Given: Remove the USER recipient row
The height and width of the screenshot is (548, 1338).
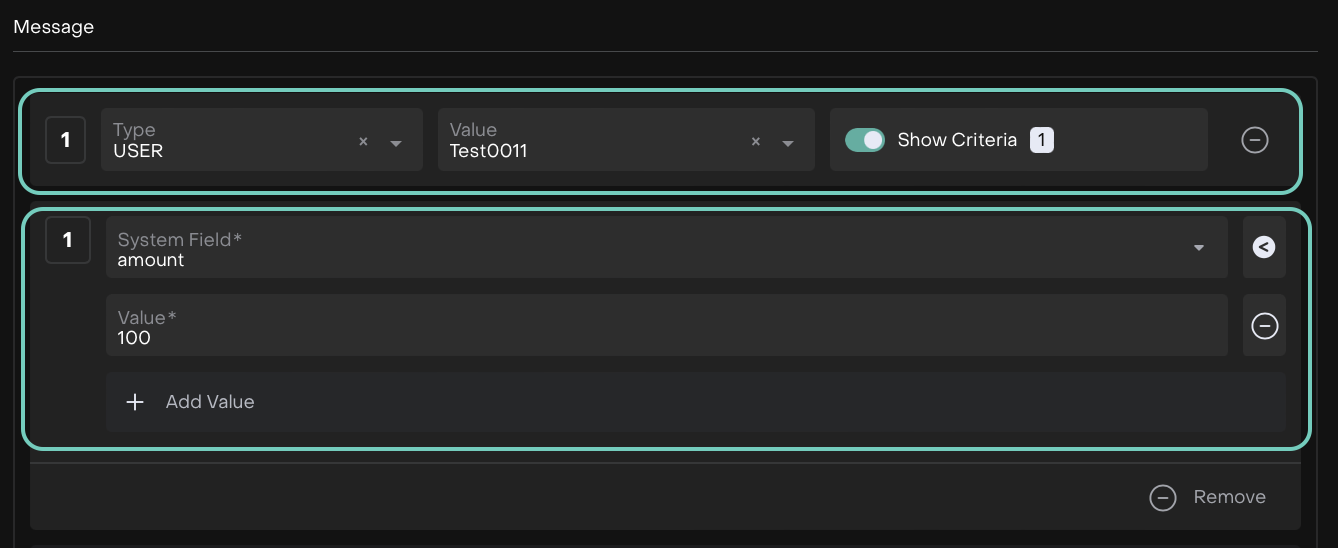Looking at the screenshot, I should [1254, 140].
